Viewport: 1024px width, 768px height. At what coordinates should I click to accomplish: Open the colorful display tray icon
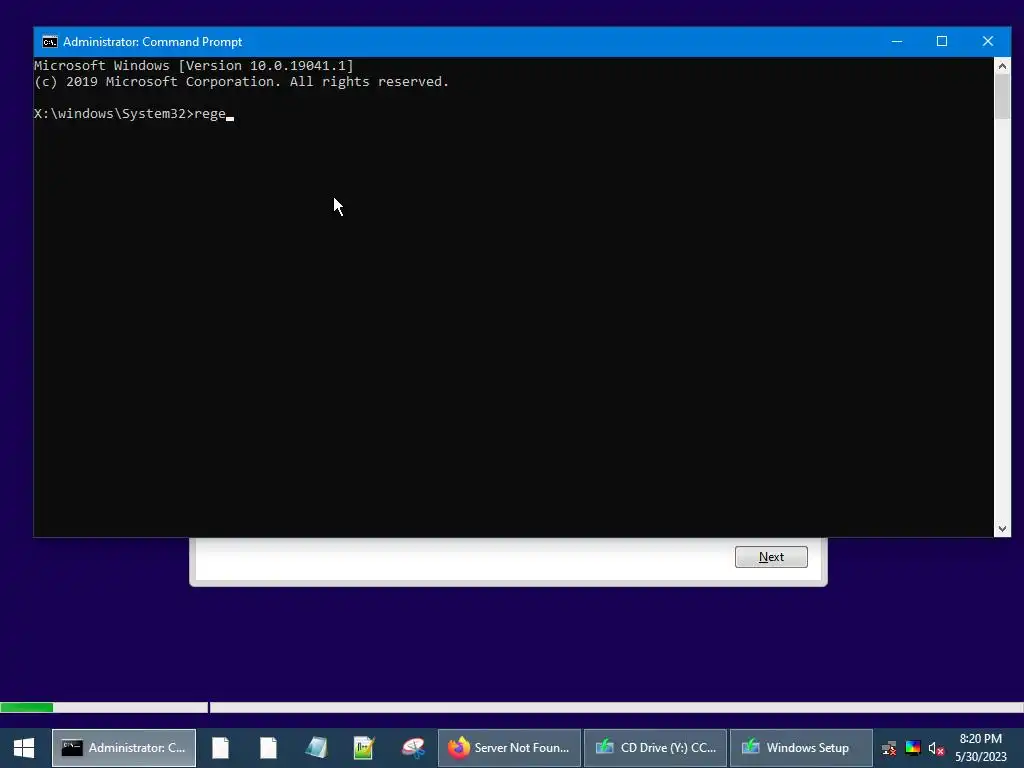click(913, 748)
